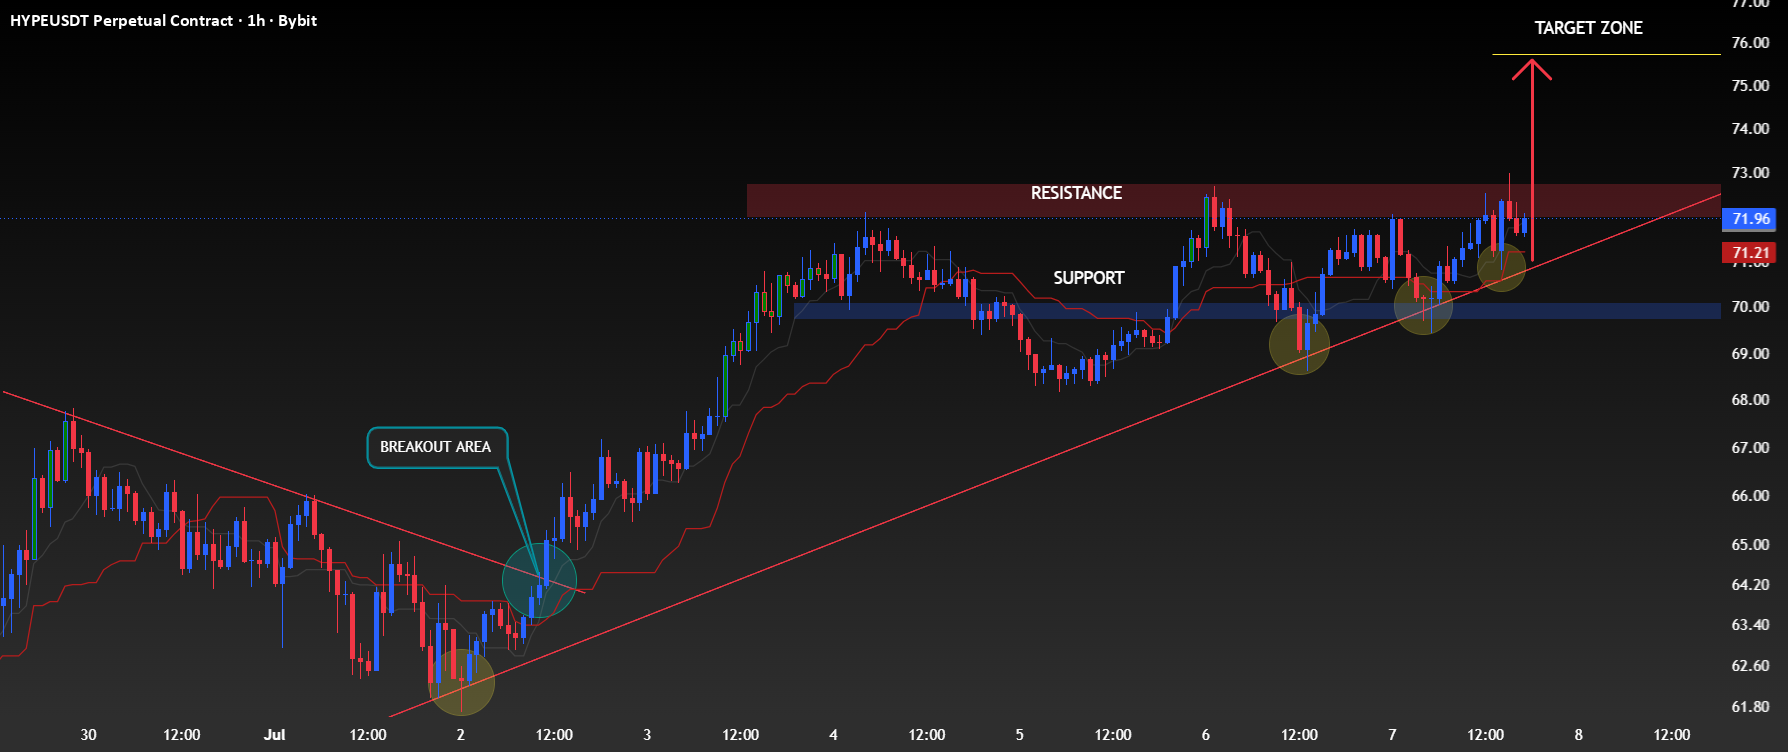Click the HYPEUSDT Perpetual Contract chart title

tap(163, 20)
